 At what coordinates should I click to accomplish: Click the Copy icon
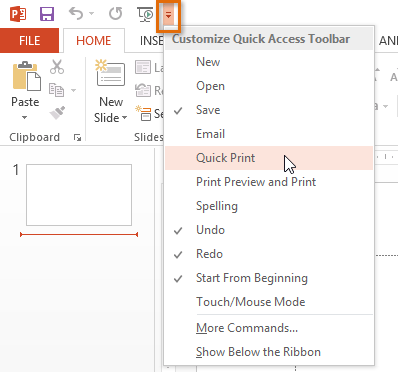(x=56, y=90)
